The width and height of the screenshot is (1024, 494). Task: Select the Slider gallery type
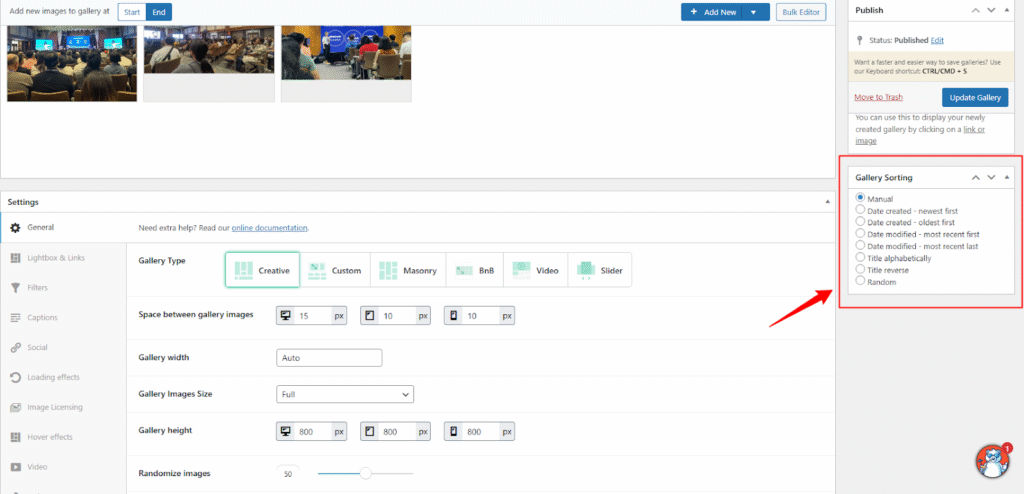coord(600,270)
